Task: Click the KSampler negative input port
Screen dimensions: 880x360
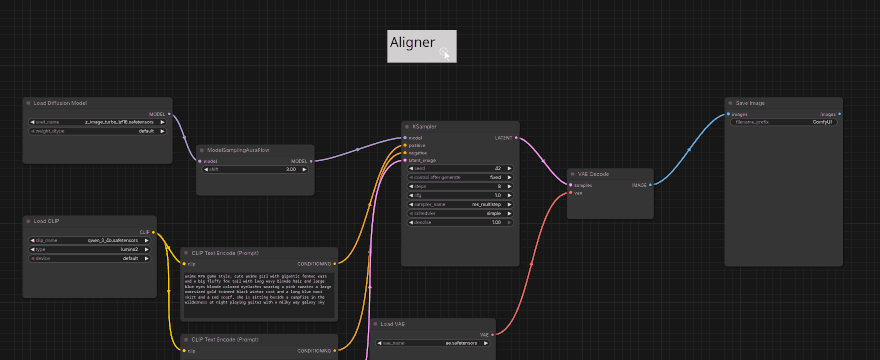Action: [405, 153]
